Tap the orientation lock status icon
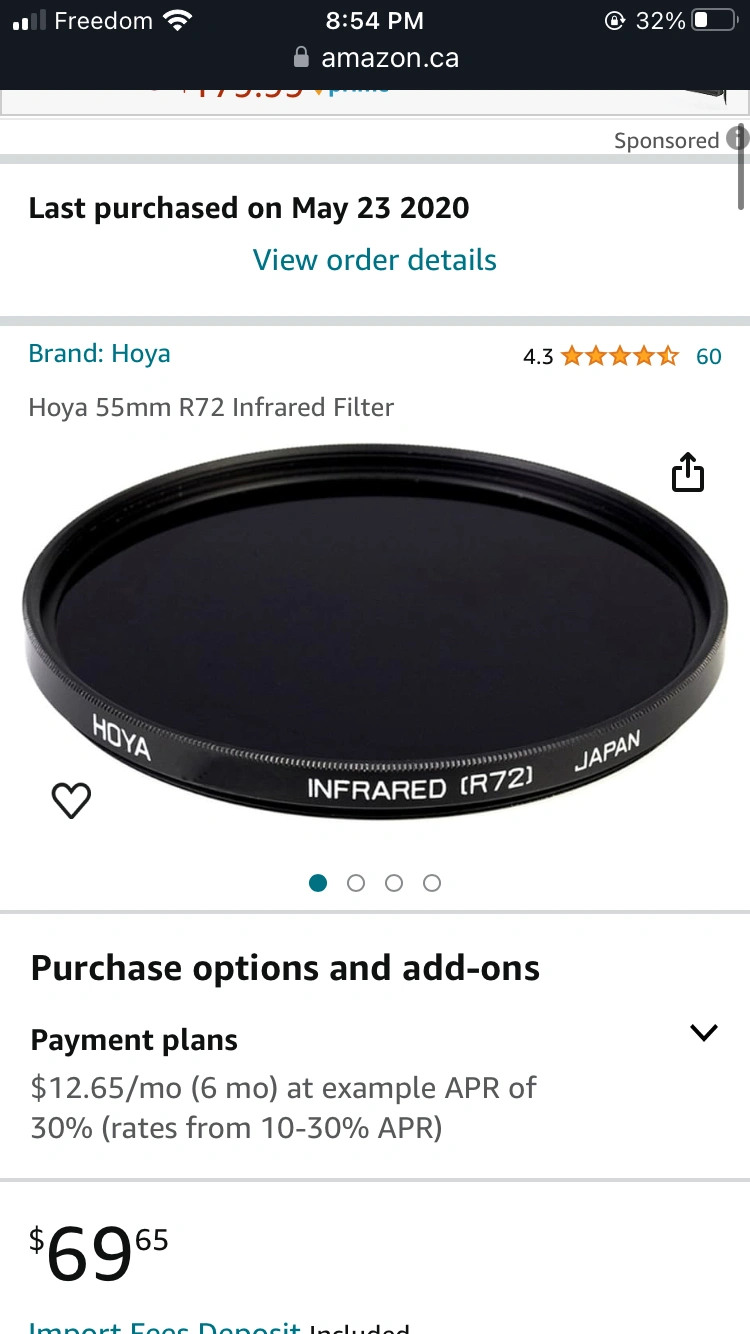This screenshot has width=750, height=1334. pyautogui.click(x=615, y=20)
